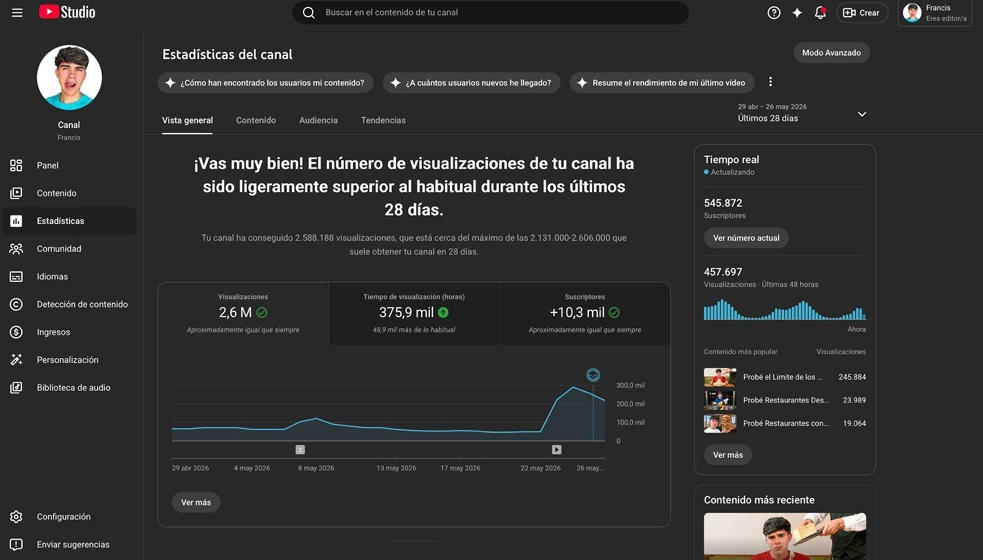Image resolution: width=983 pixels, height=560 pixels.
Task: Open the Personalización wand icon
Action: [x=16, y=360]
